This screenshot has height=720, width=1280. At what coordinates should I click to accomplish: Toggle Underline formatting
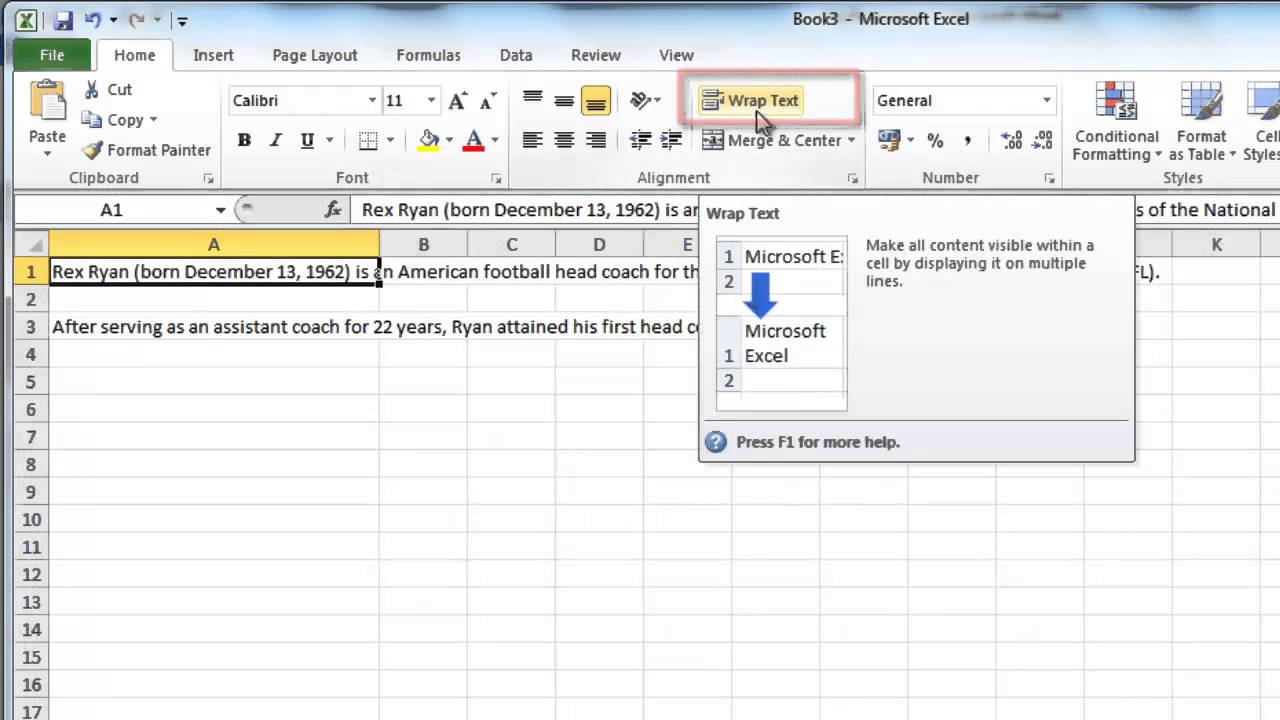coord(306,140)
